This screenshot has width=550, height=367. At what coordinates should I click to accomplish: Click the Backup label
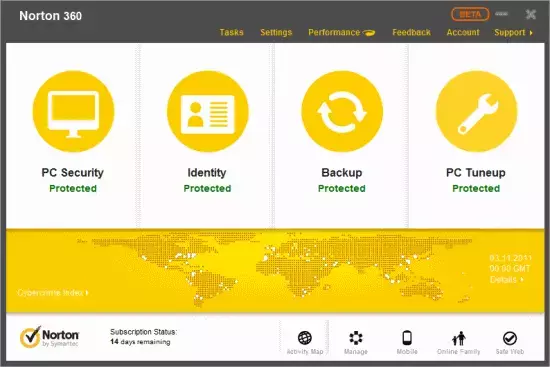pos(342,173)
